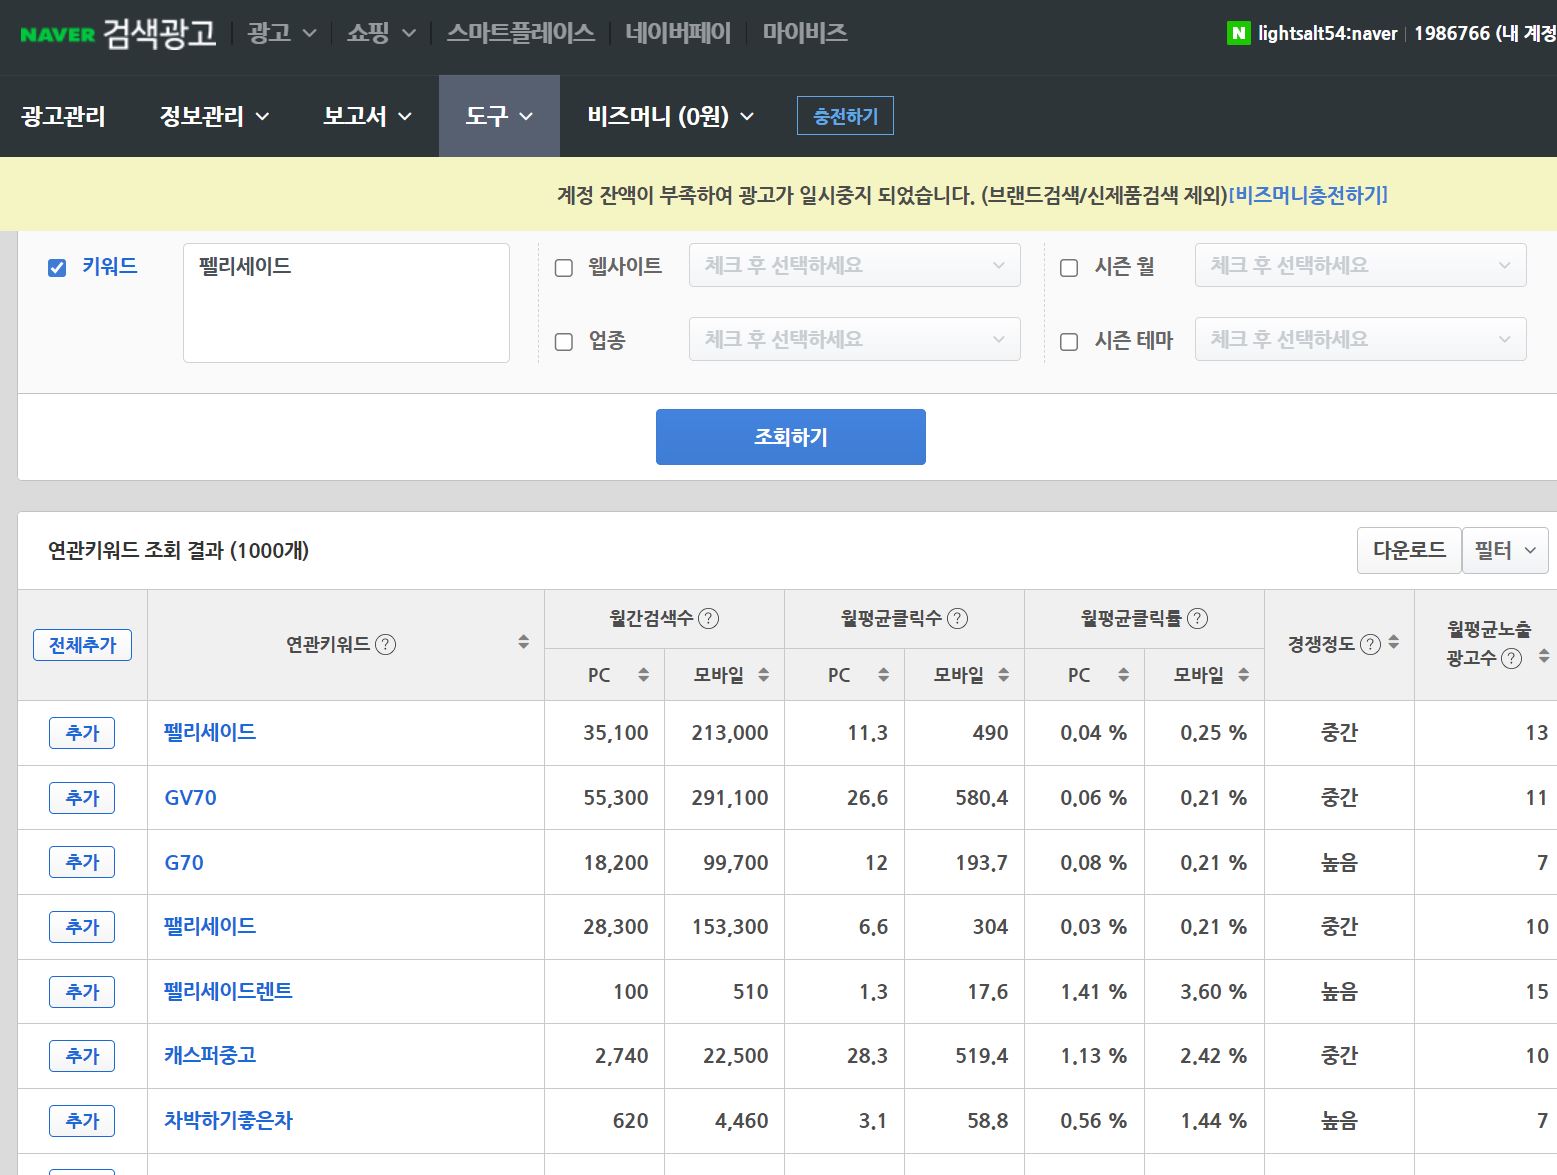Open the 비즈머니 (0원) menu
The height and width of the screenshot is (1175, 1557).
click(x=670, y=116)
